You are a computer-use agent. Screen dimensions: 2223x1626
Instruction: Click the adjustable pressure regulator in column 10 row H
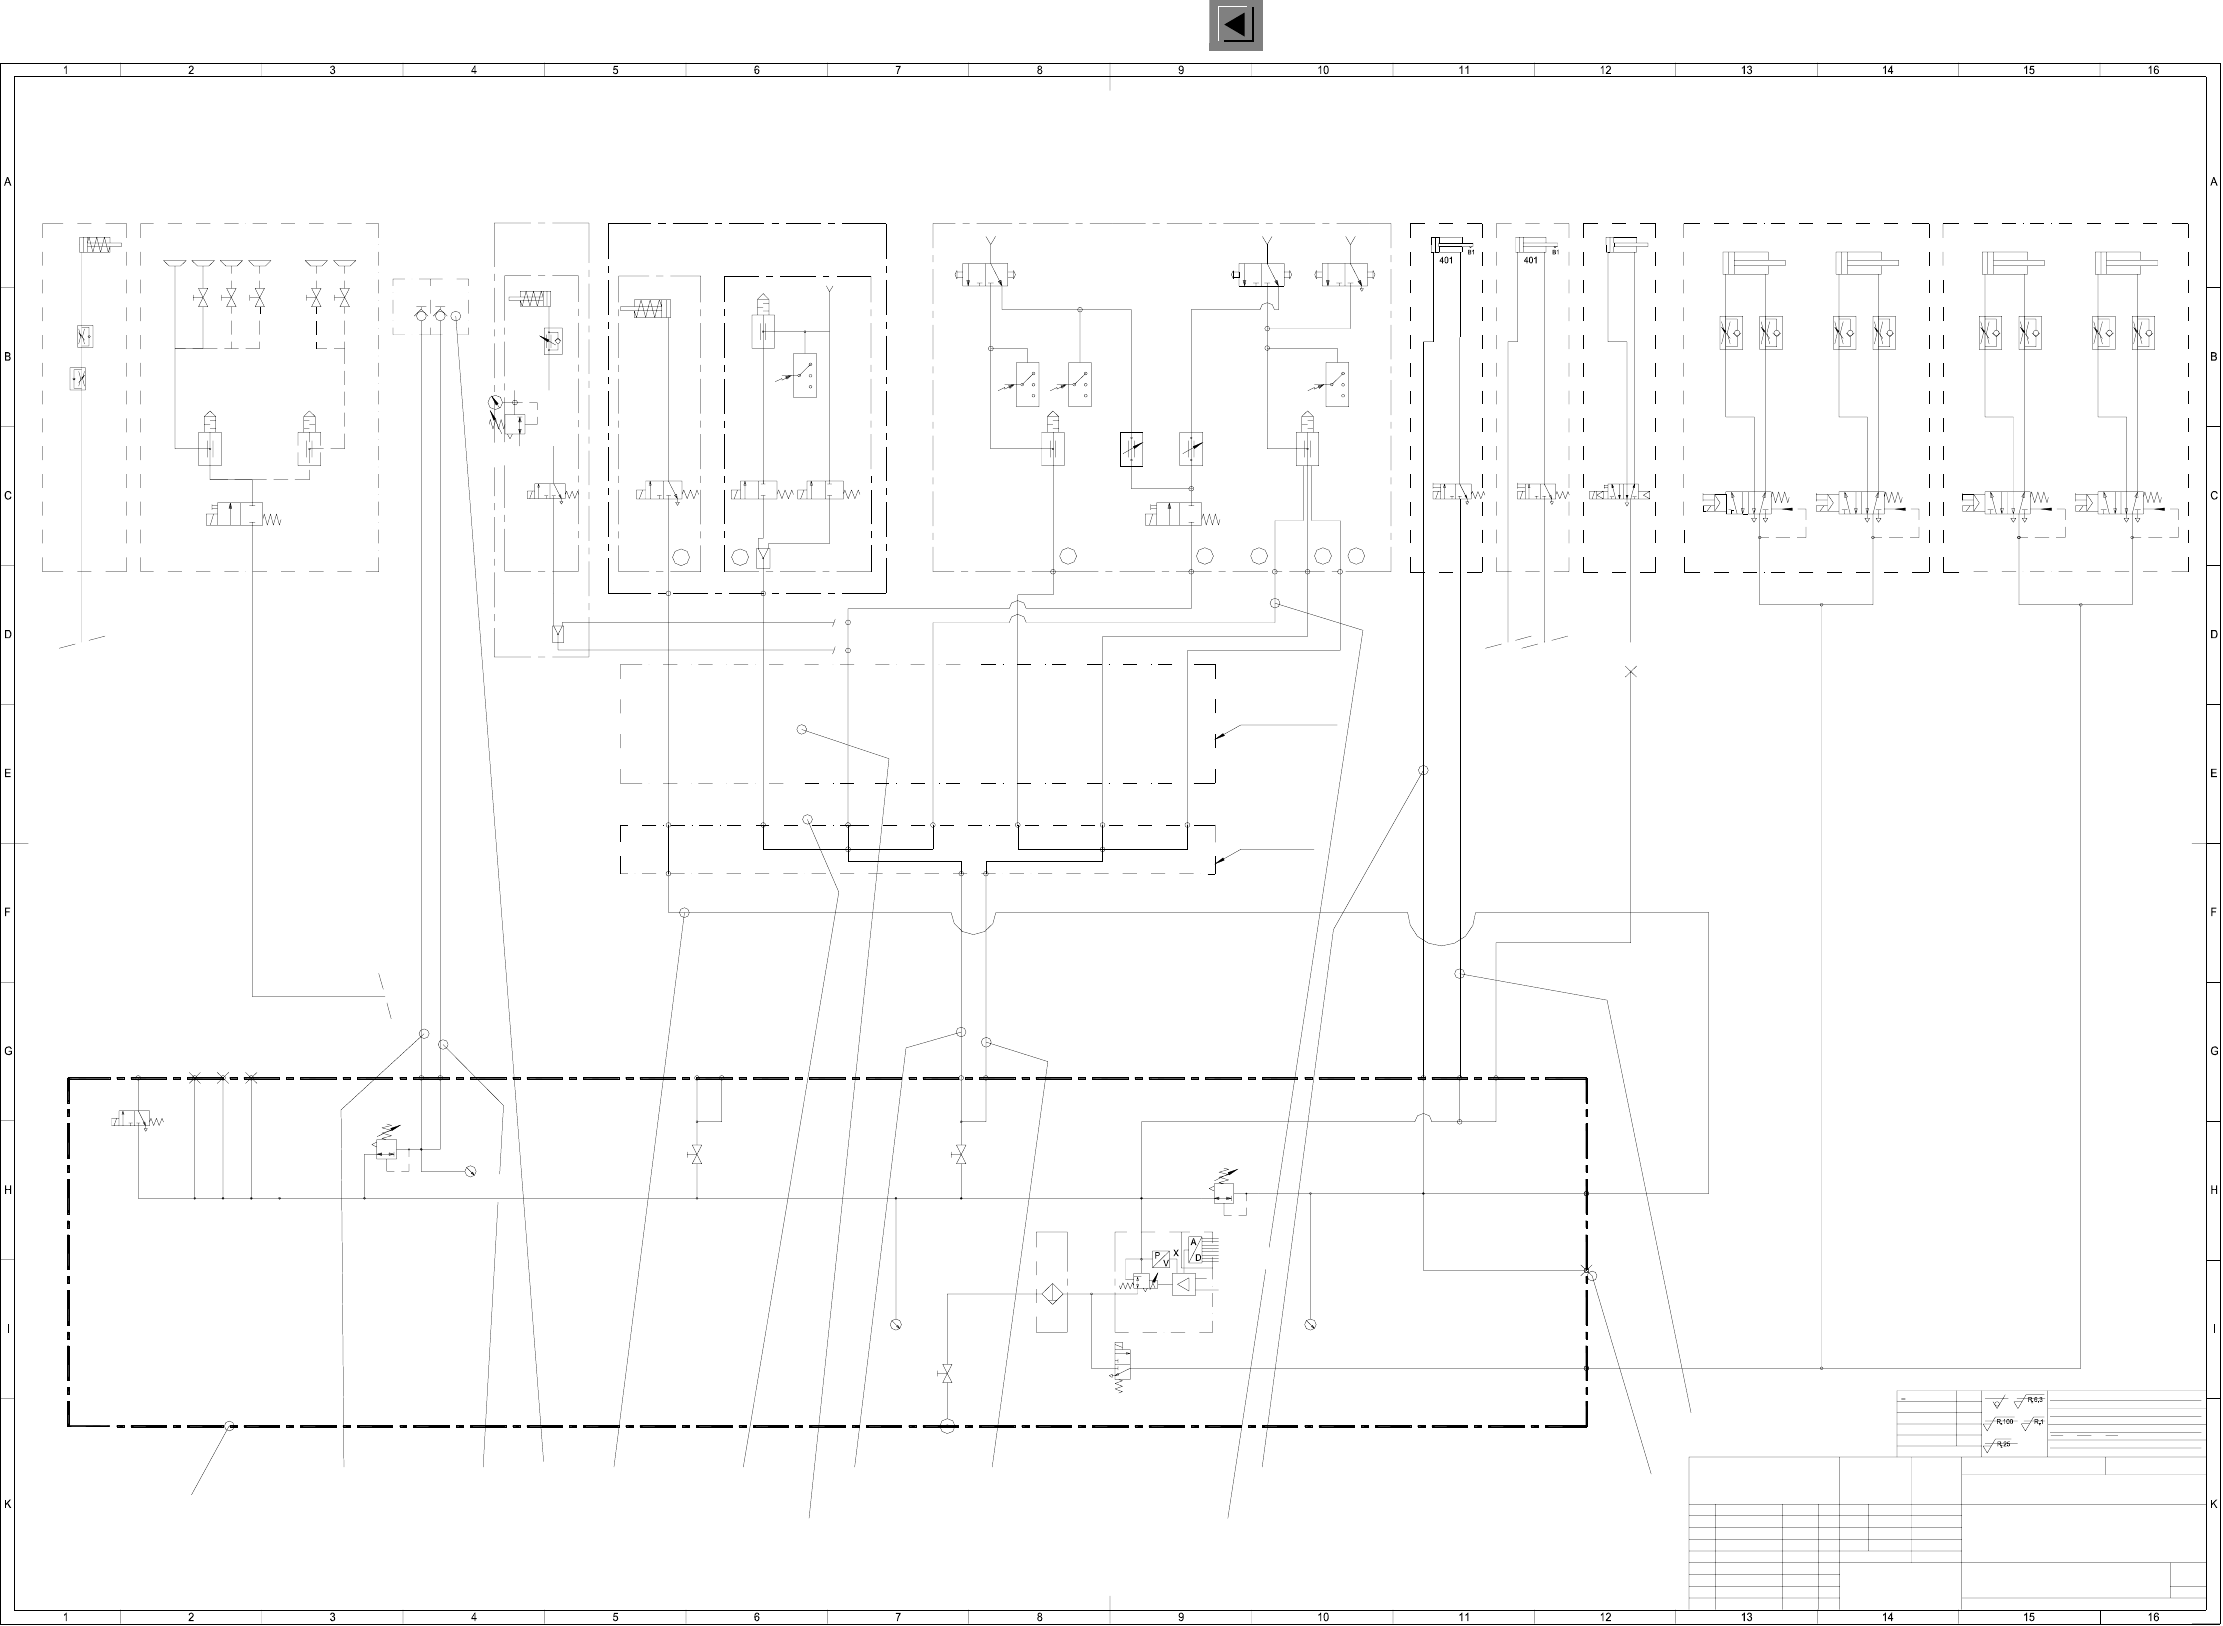(1225, 1191)
